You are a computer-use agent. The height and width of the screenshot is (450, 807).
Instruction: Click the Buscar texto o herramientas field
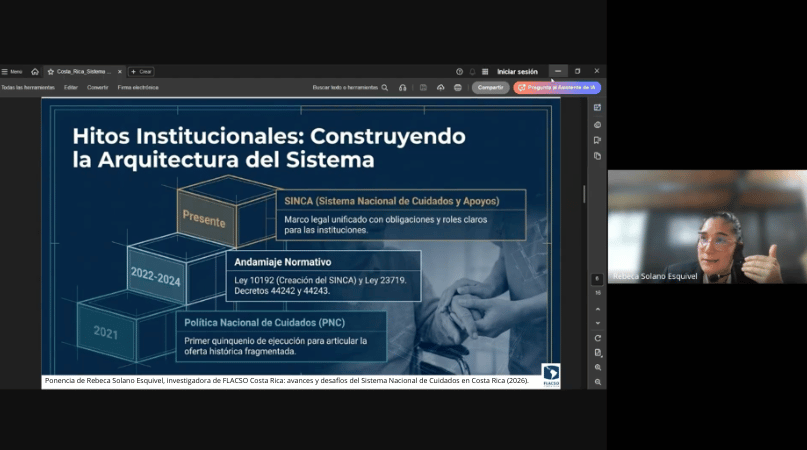point(350,88)
